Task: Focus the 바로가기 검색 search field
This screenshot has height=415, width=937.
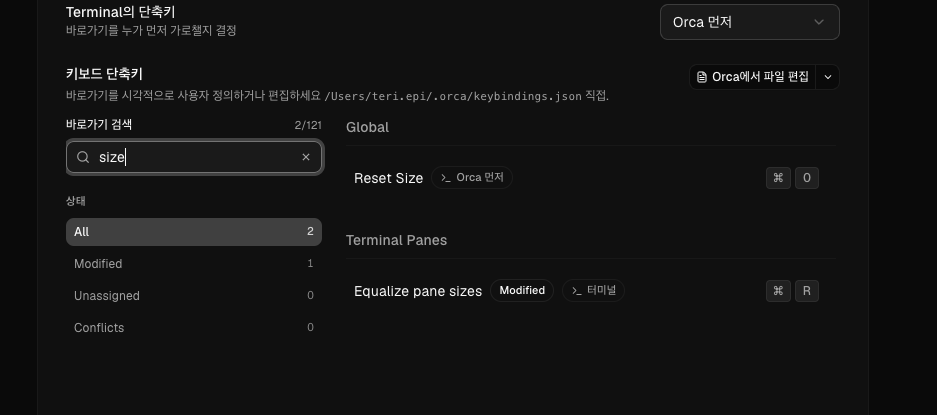Action: point(194,157)
